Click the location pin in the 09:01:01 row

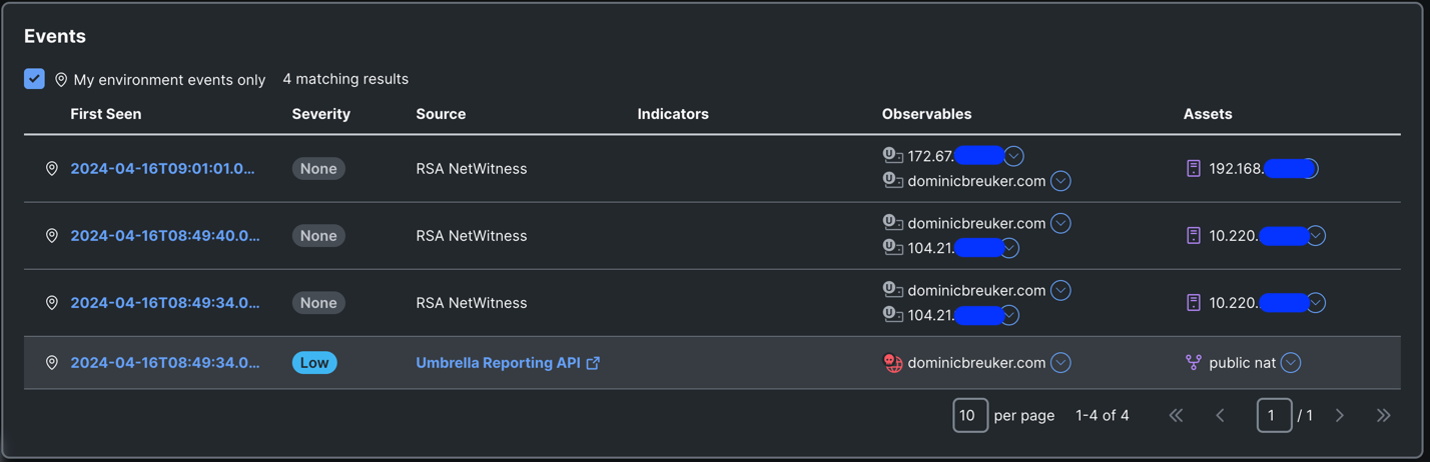point(52,169)
